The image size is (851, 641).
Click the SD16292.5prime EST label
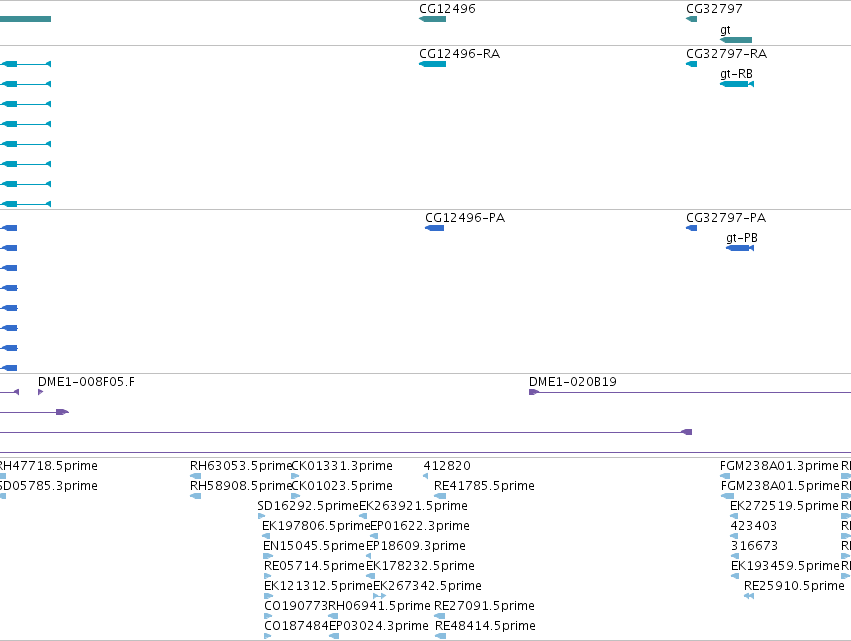pyautogui.click(x=308, y=506)
